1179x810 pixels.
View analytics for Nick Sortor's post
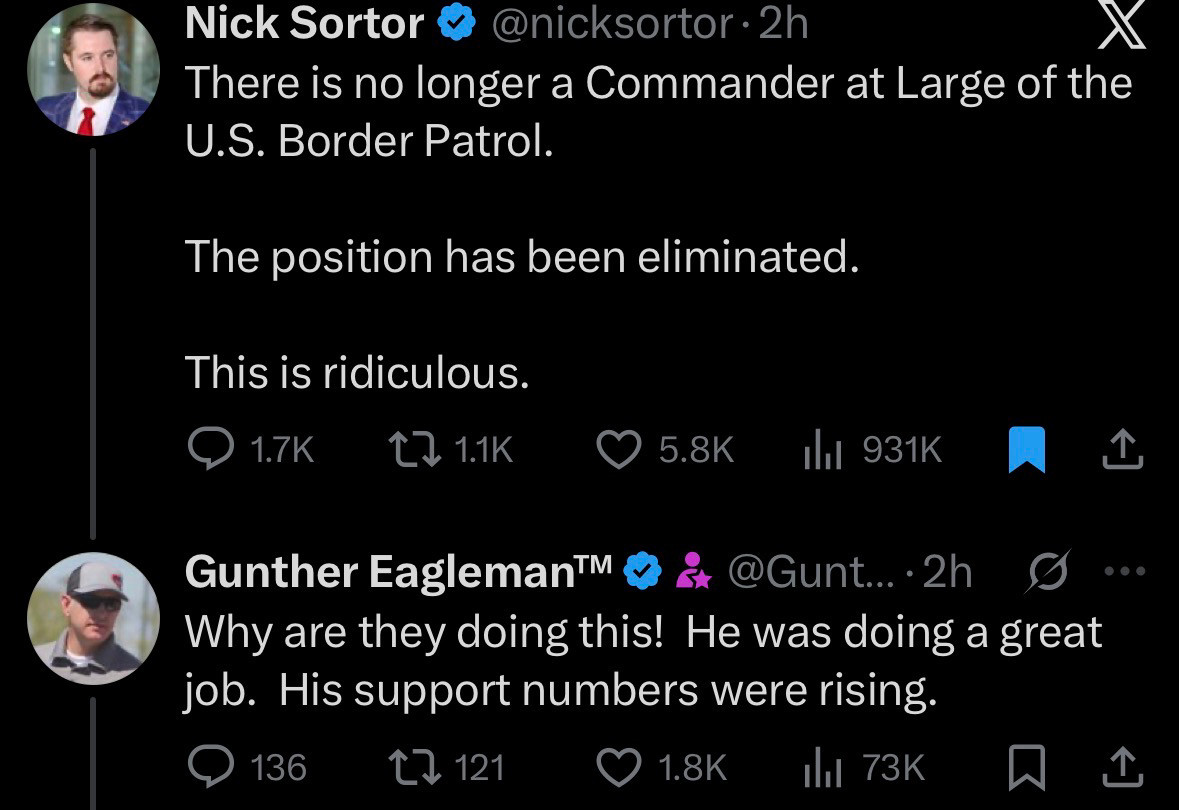coord(820,450)
